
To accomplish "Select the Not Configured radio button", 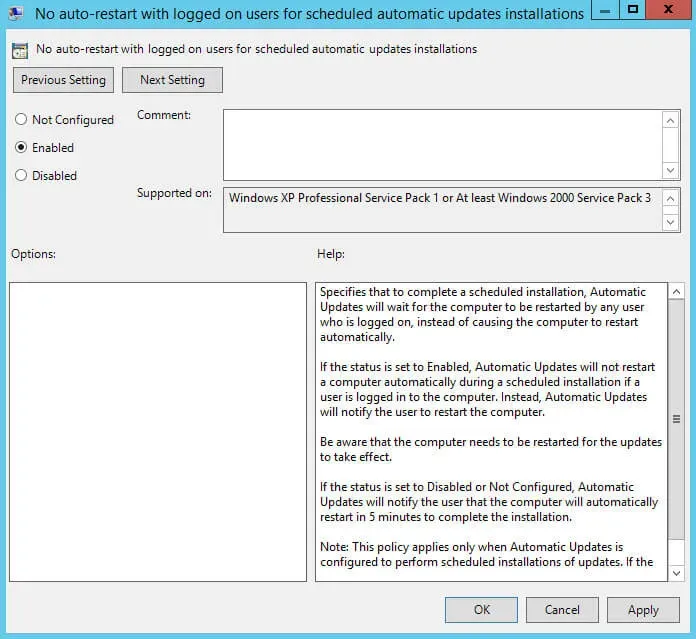I will pos(21,119).
